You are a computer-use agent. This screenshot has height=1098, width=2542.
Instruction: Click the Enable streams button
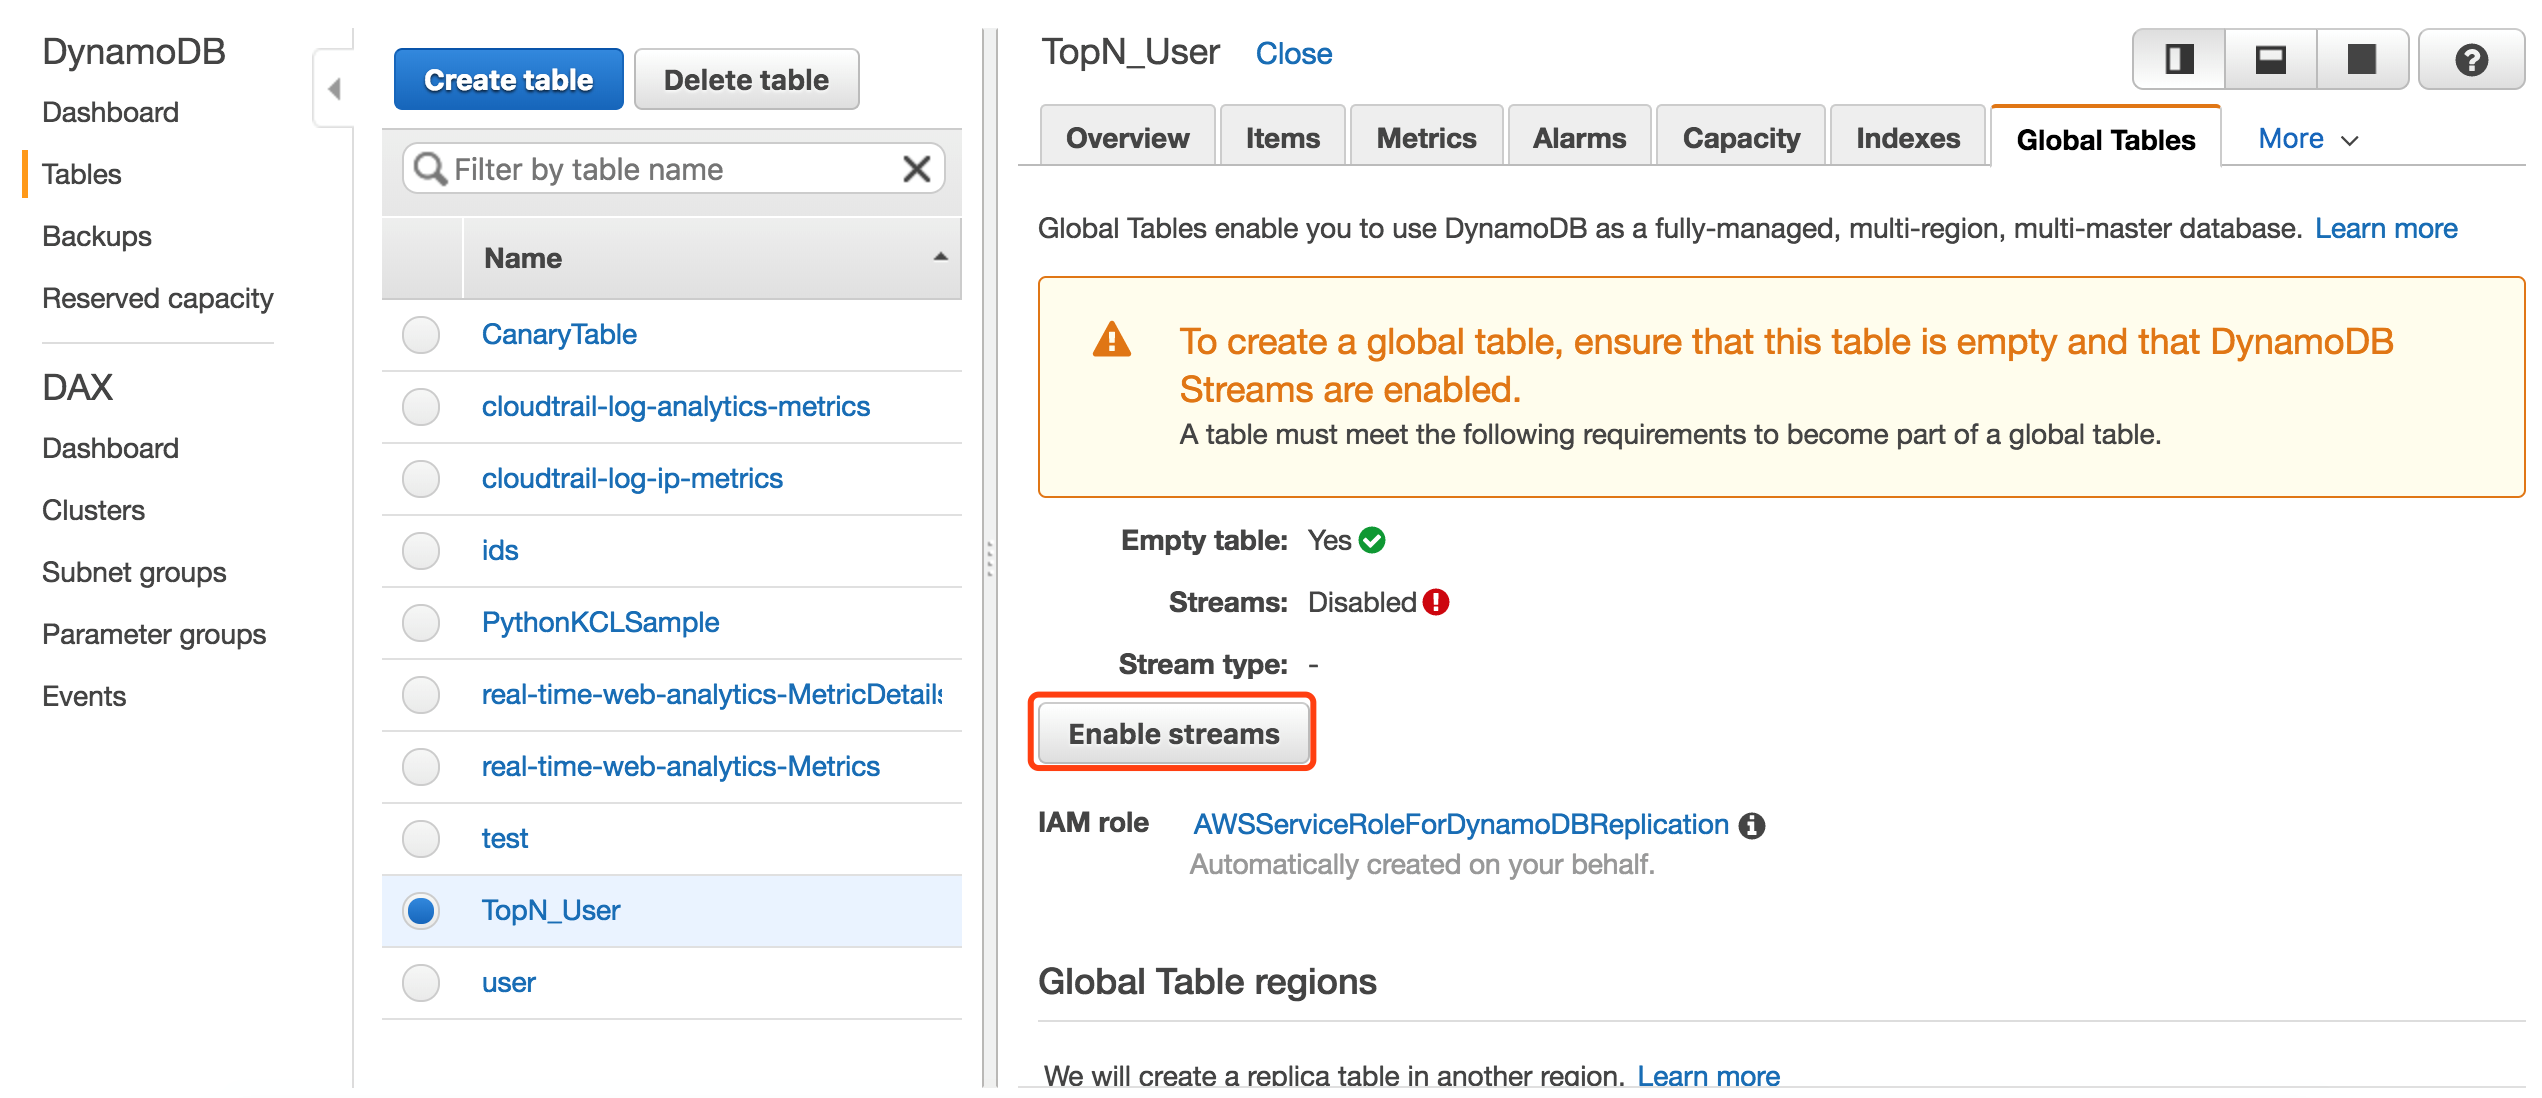[x=1173, y=733]
